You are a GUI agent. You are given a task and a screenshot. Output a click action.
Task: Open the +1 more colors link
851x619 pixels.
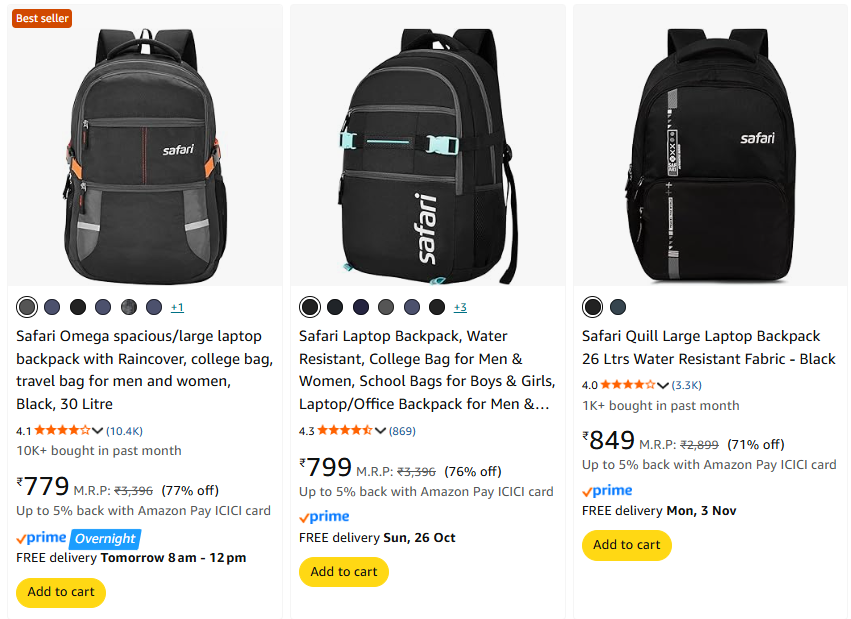point(177,307)
